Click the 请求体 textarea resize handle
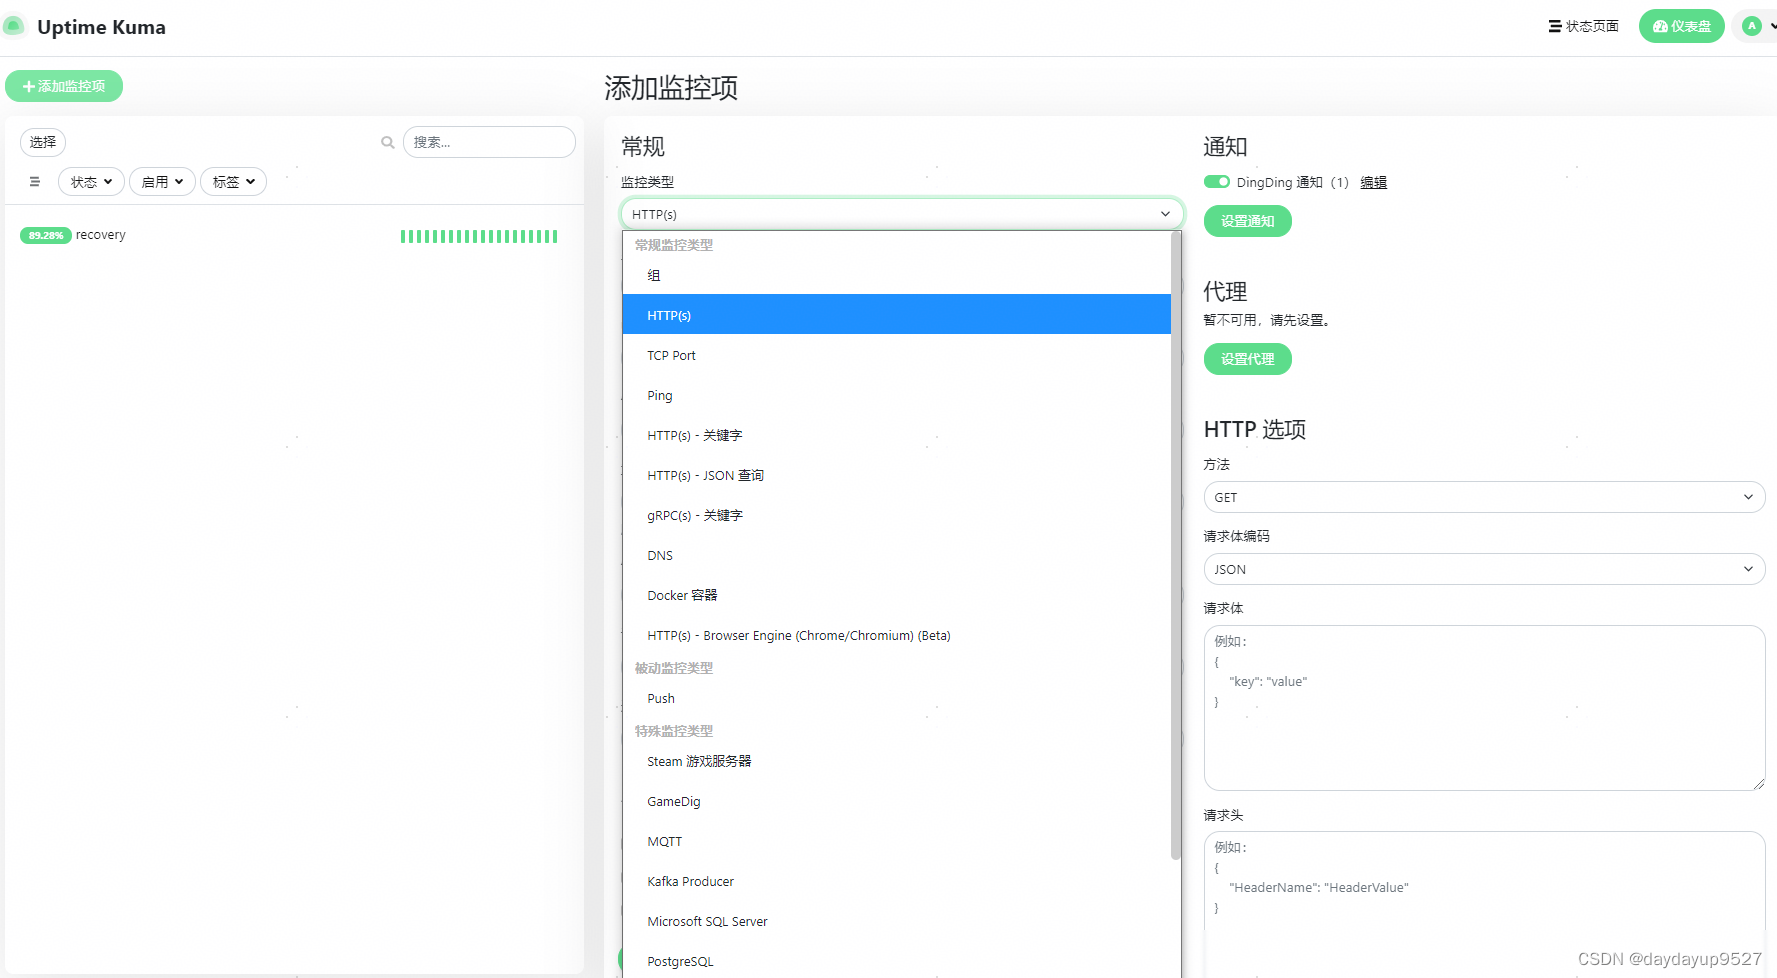This screenshot has width=1777, height=978. pyautogui.click(x=1759, y=784)
